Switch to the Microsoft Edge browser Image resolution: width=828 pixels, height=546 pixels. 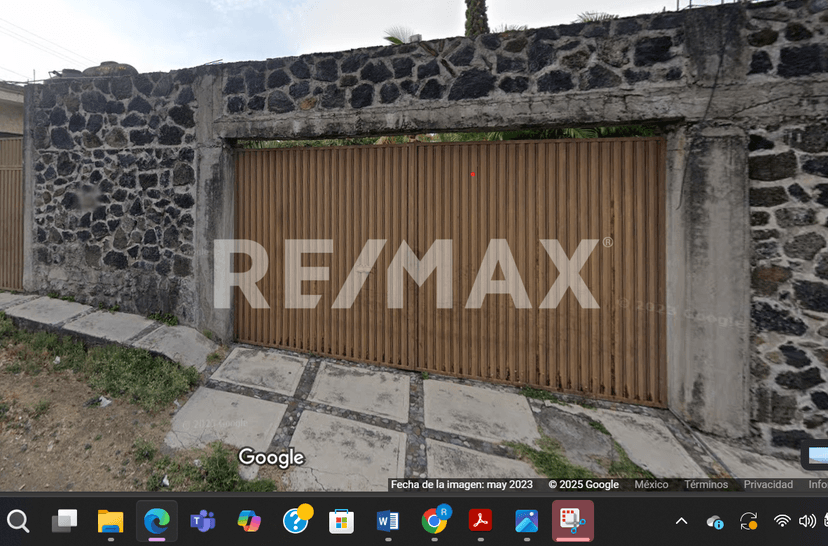click(157, 521)
